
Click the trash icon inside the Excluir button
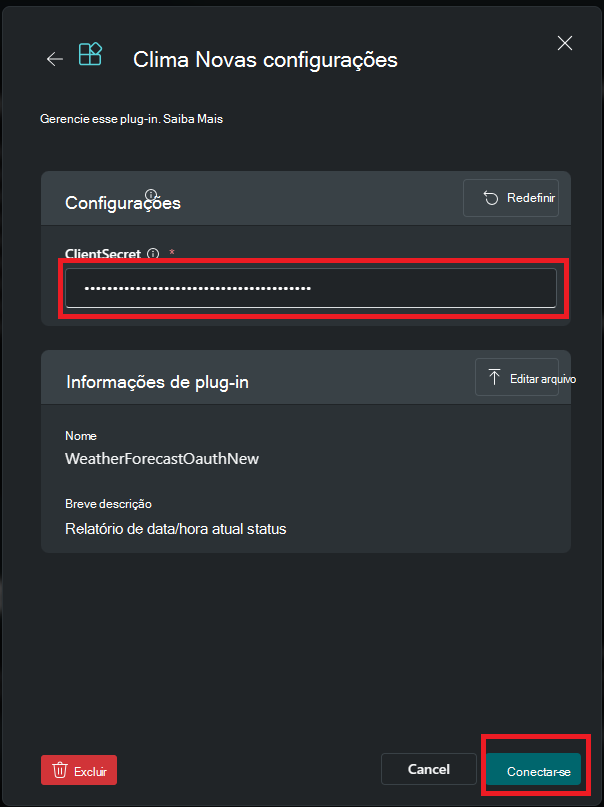pos(58,770)
